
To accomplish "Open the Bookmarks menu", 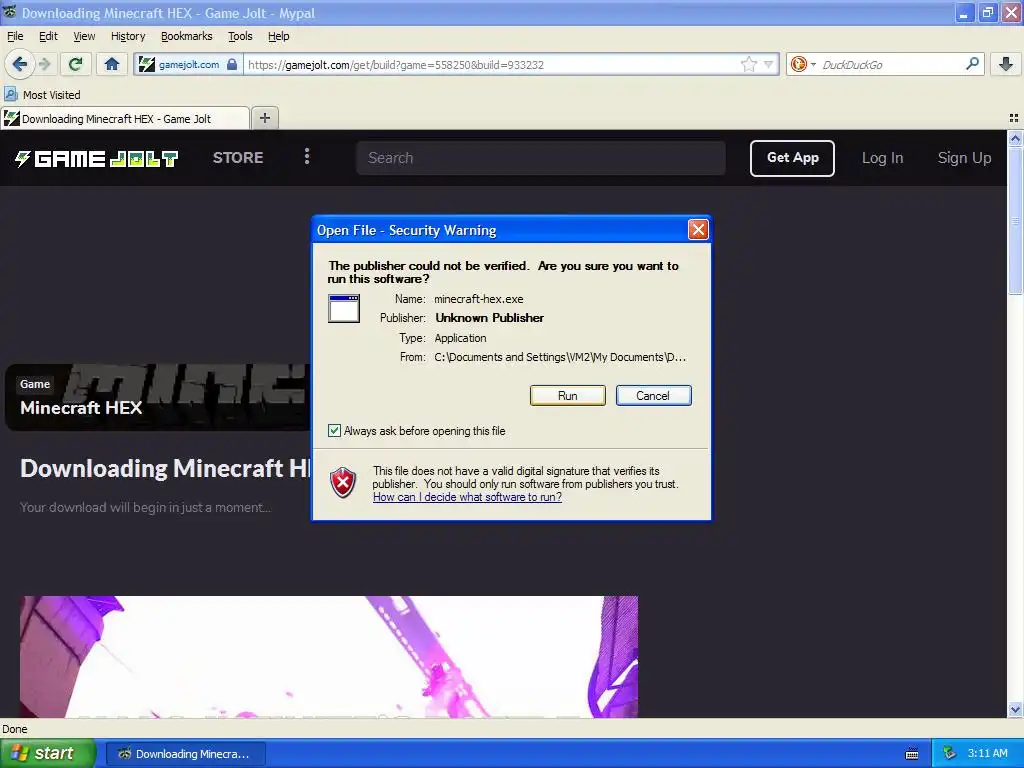I will (187, 36).
